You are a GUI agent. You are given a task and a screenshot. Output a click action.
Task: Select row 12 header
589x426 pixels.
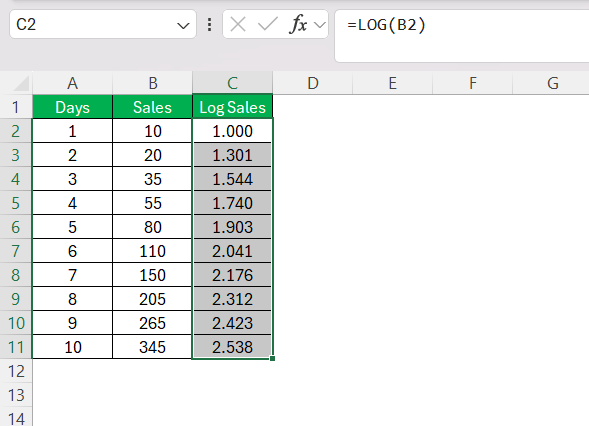(16, 371)
